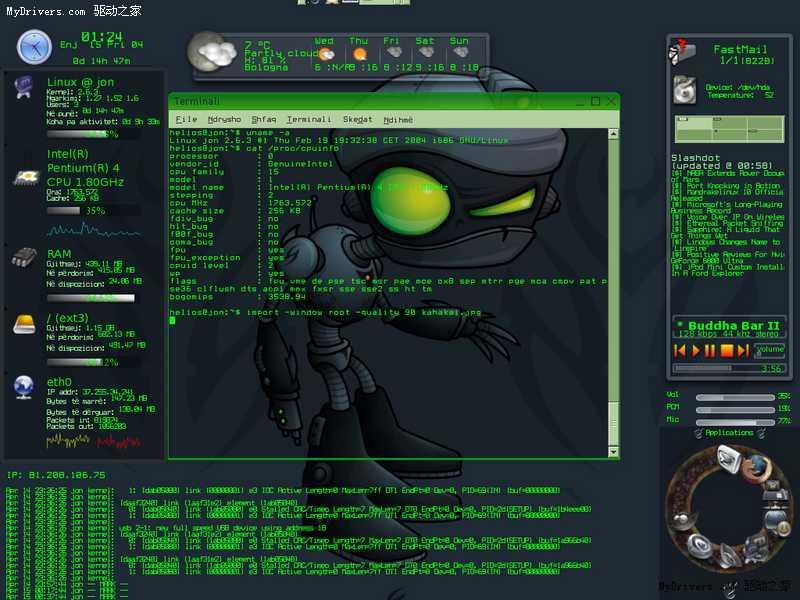Open Slashdot headline Voice Over IP On Wireless
The width and height of the screenshot is (800, 600).
click(x=728, y=217)
